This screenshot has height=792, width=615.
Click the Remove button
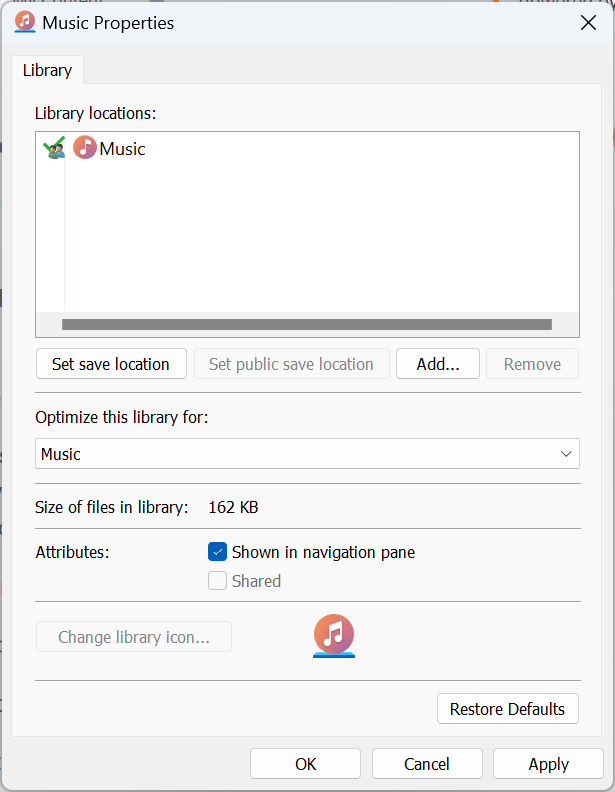point(532,364)
